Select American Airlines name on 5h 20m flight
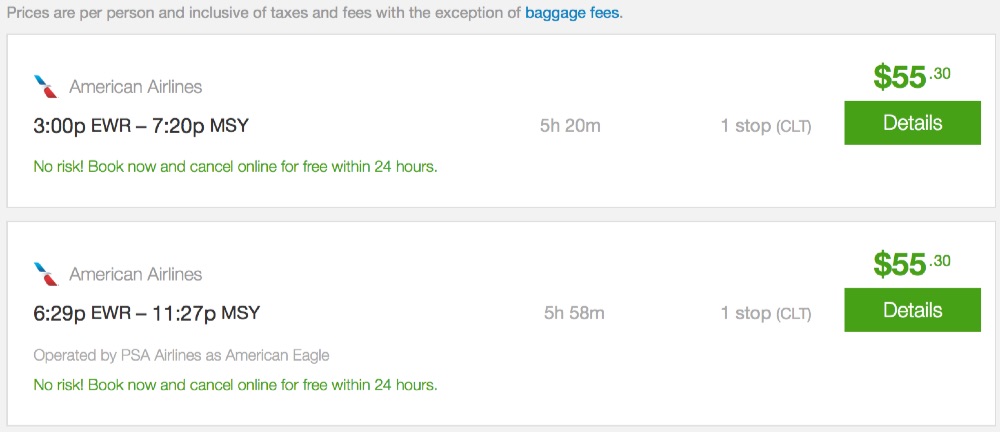Screen dimensions: 1000x432 click(135, 87)
